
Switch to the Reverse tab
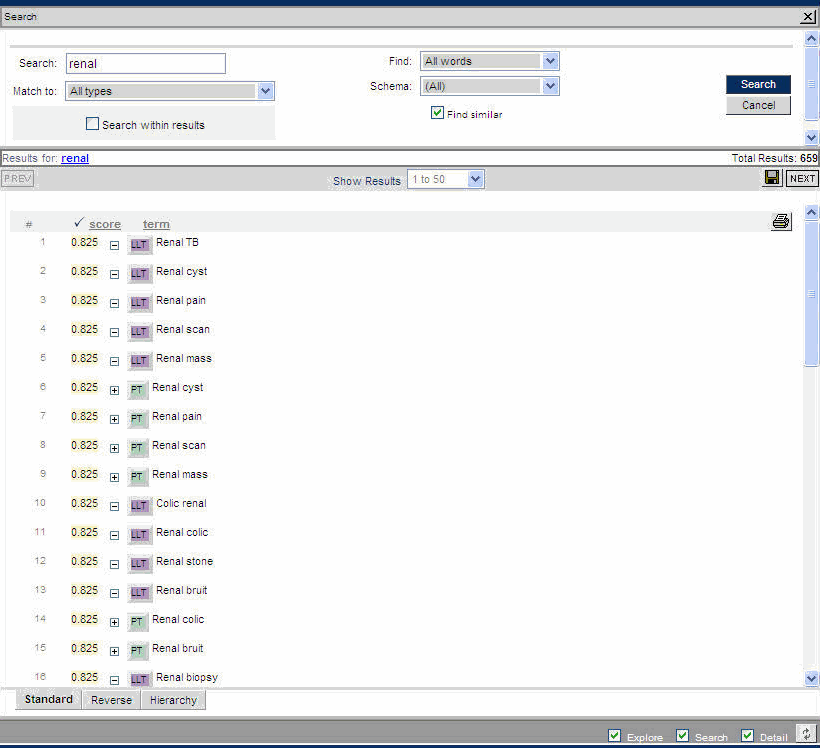click(x=111, y=700)
